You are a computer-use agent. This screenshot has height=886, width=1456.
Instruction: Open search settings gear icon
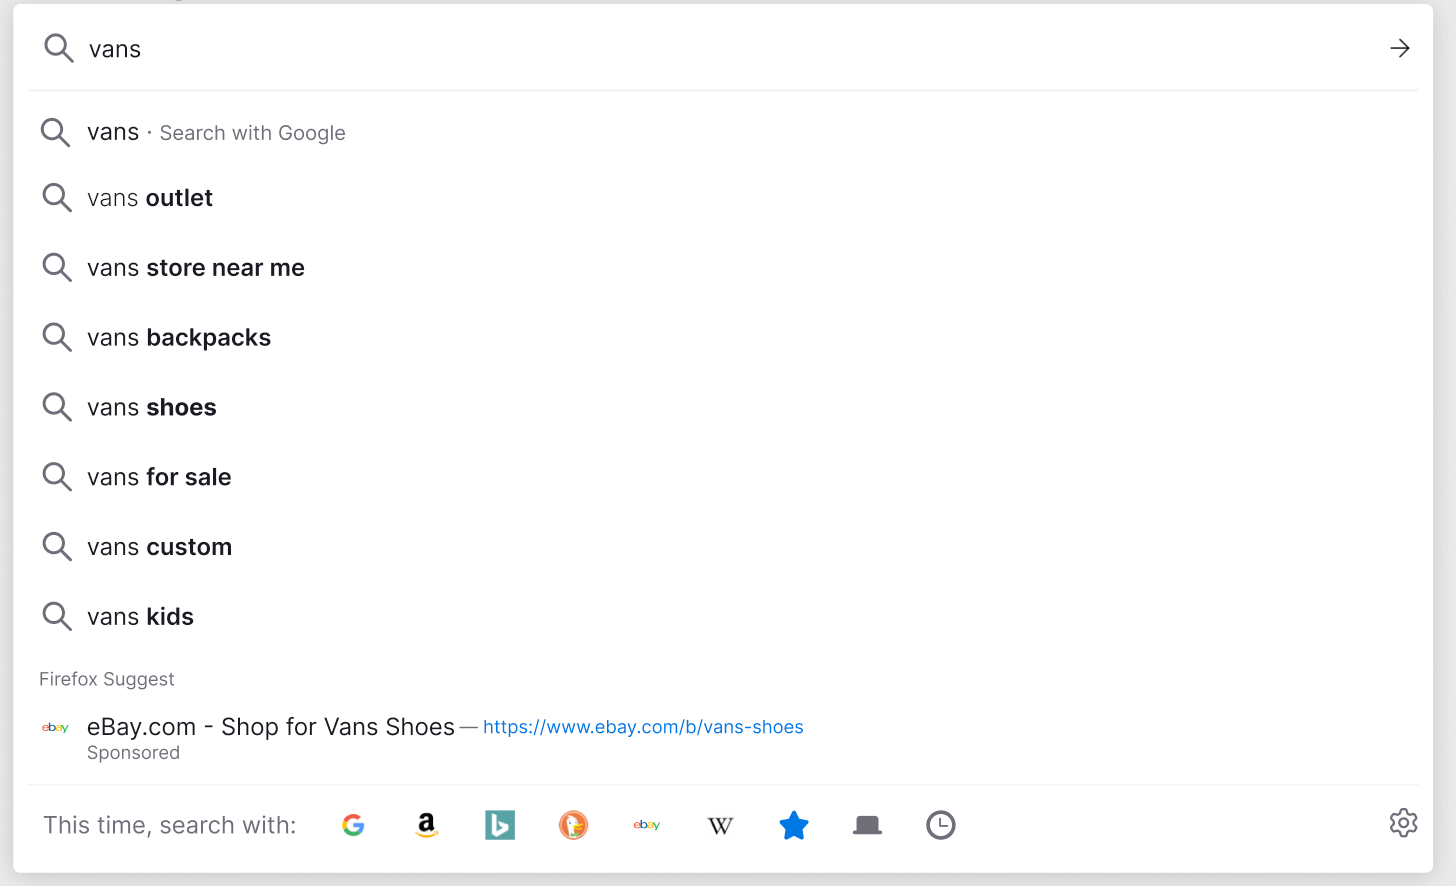coord(1403,823)
